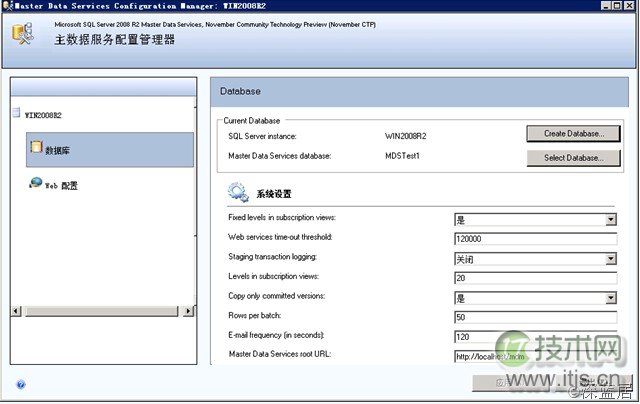The image size is (640, 404).
Task: Click Master Data Services root URL field
Action: click(536, 356)
